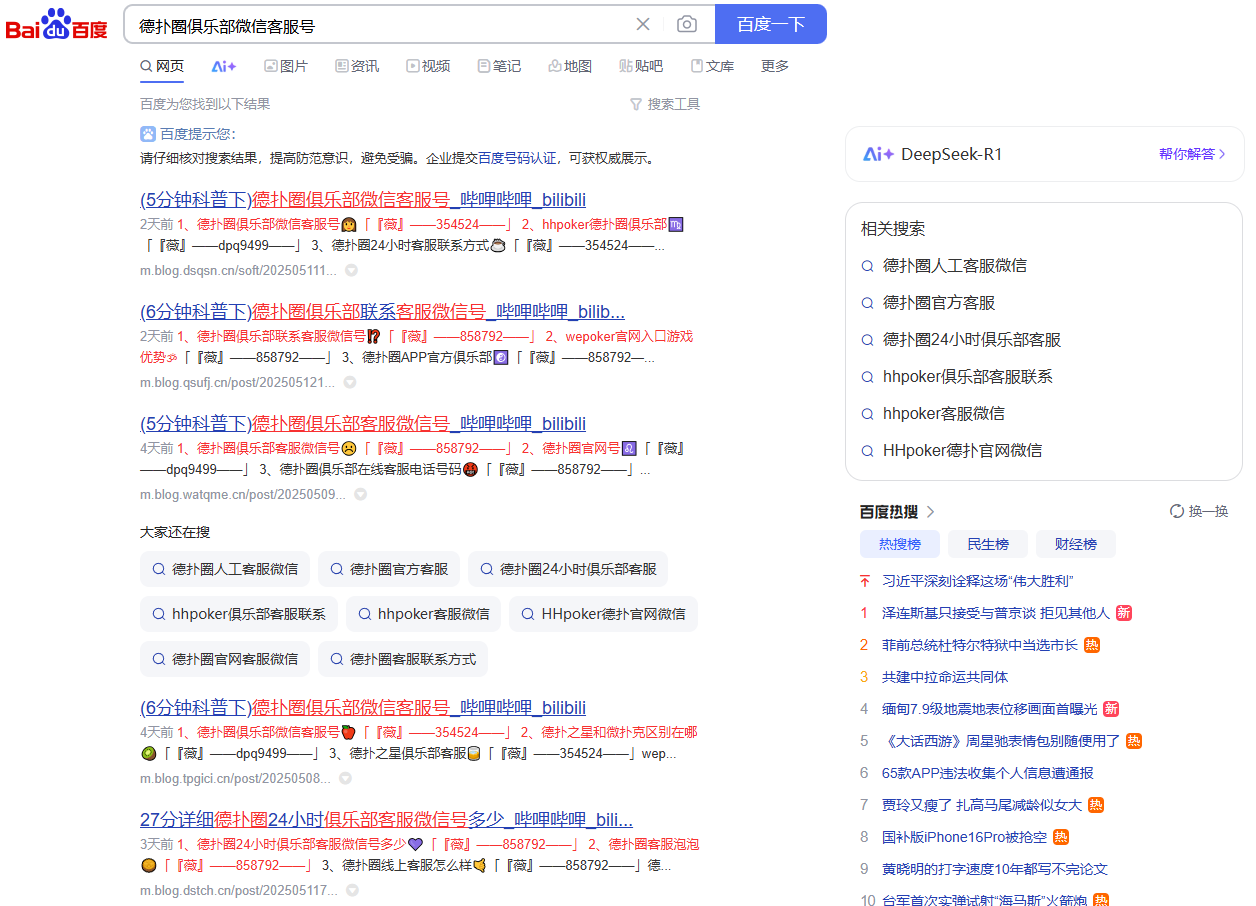The image size is (1256, 906).
Task: Open 搜索工具 filter options
Action: [x=665, y=104]
